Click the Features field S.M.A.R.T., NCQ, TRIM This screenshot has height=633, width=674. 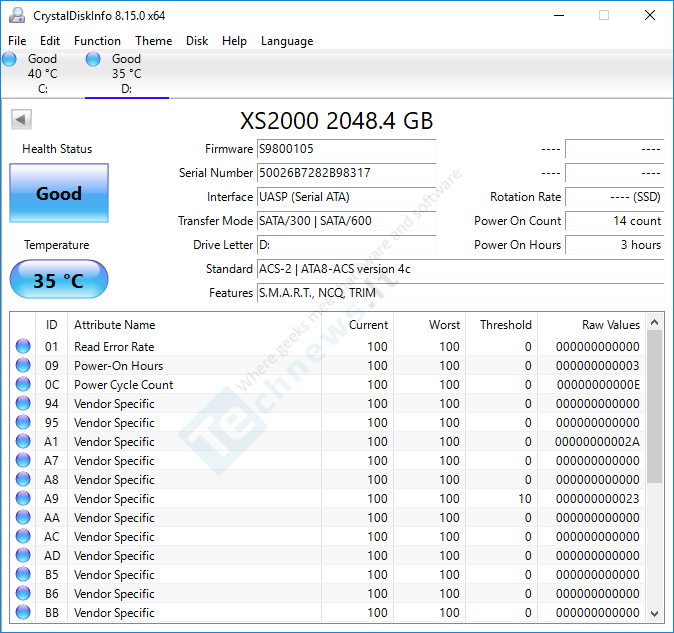461,293
